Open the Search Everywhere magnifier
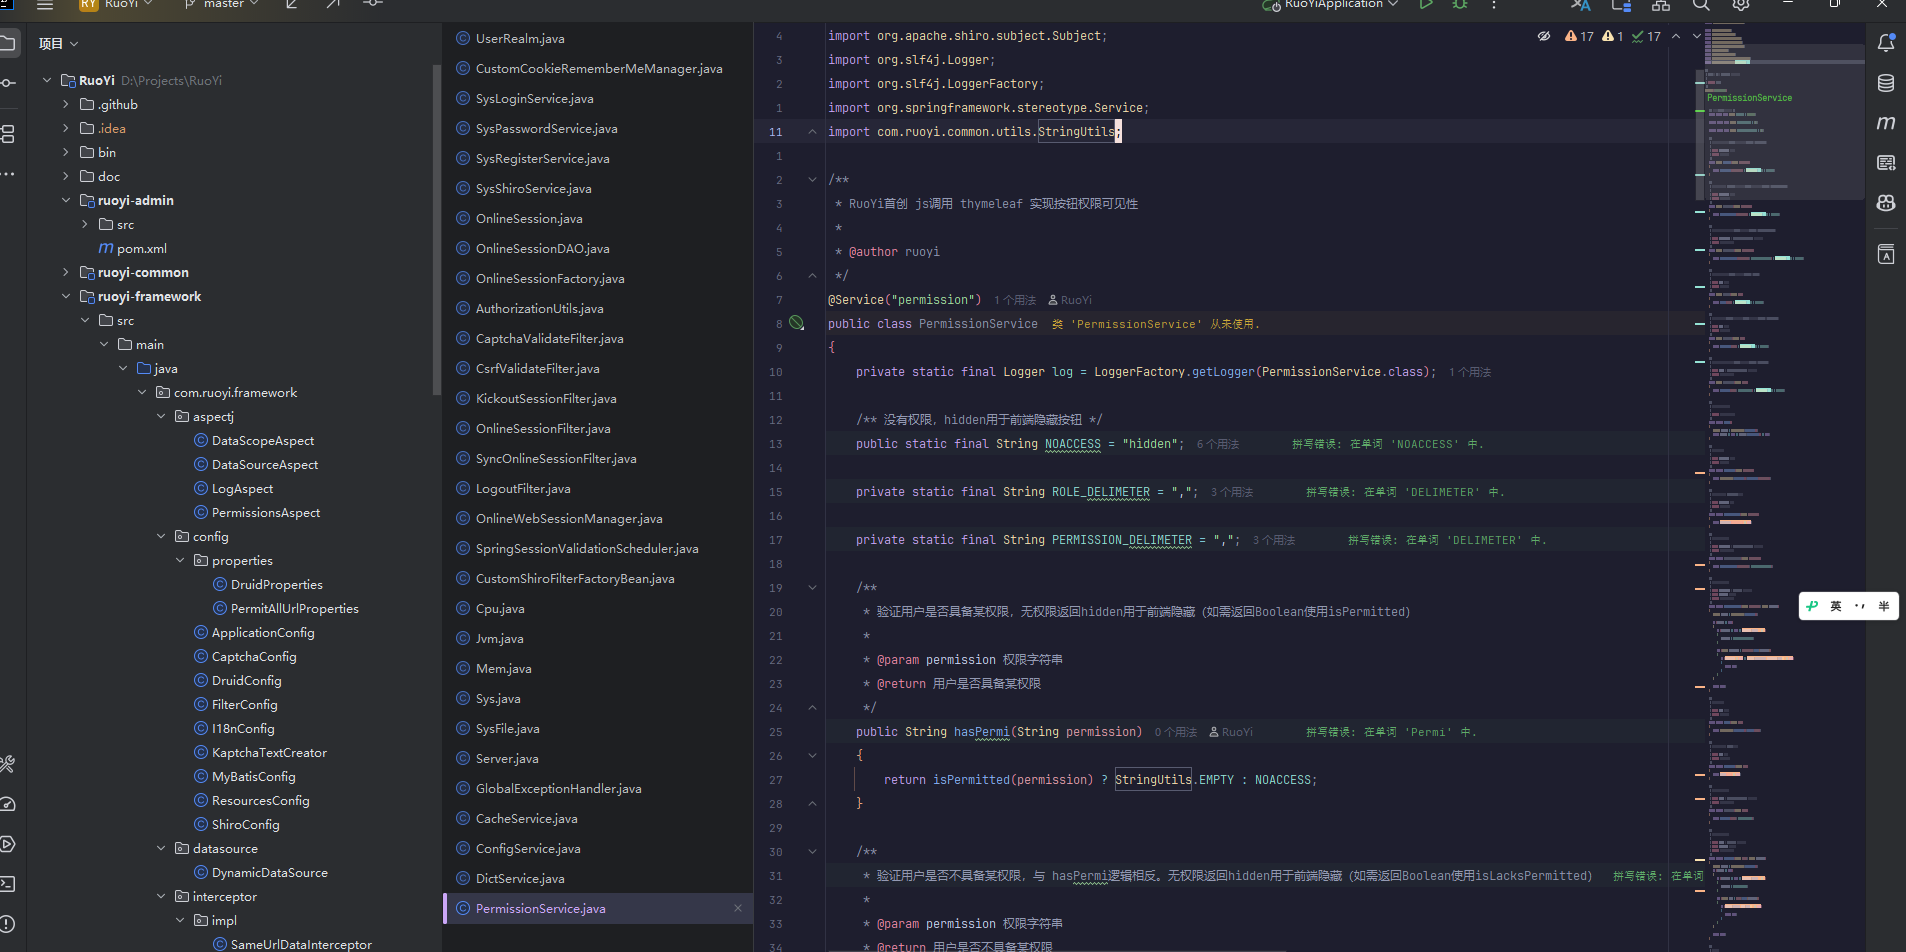The height and width of the screenshot is (952, 1906). coord(1700,5)
